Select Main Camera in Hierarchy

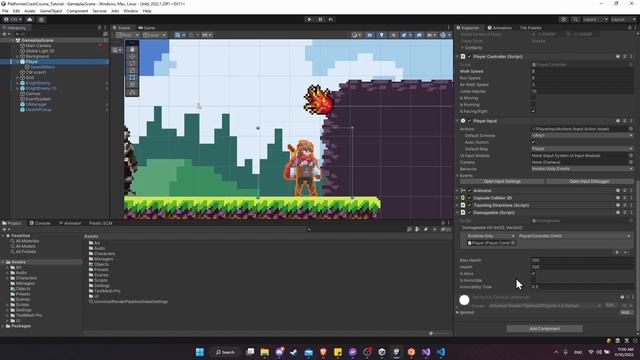pyautogui.click(x=38, y=46)
